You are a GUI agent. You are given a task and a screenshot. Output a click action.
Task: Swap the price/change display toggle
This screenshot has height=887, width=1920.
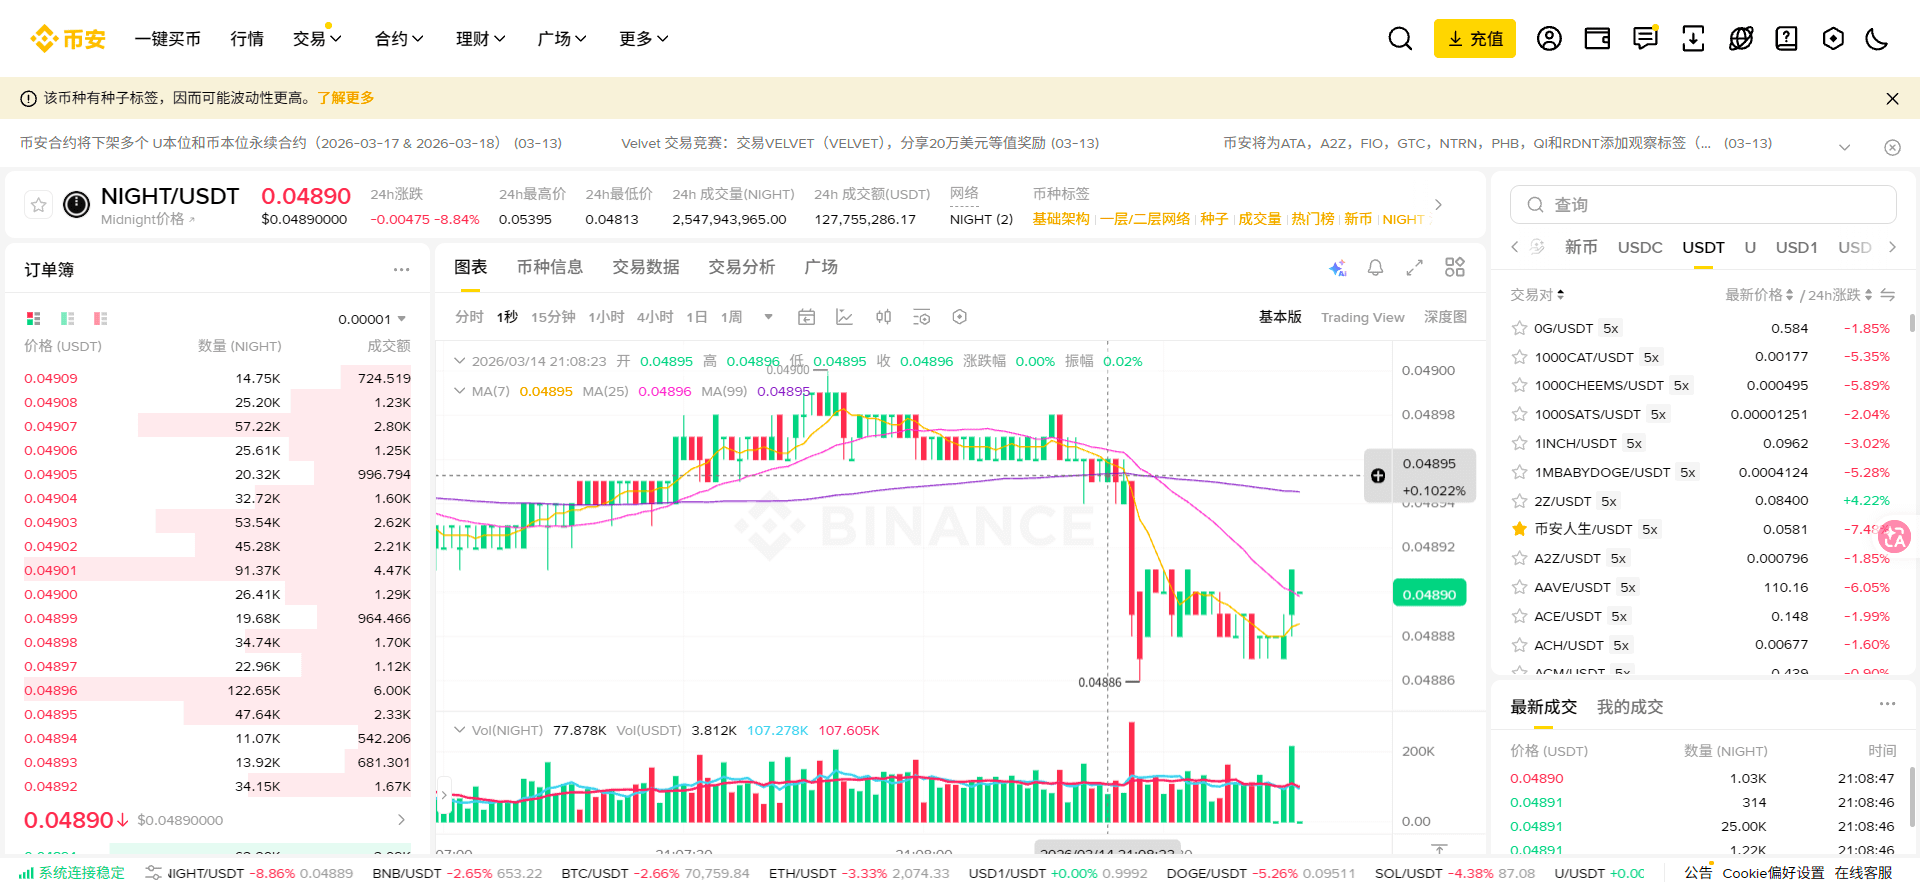pos(1887,295)
